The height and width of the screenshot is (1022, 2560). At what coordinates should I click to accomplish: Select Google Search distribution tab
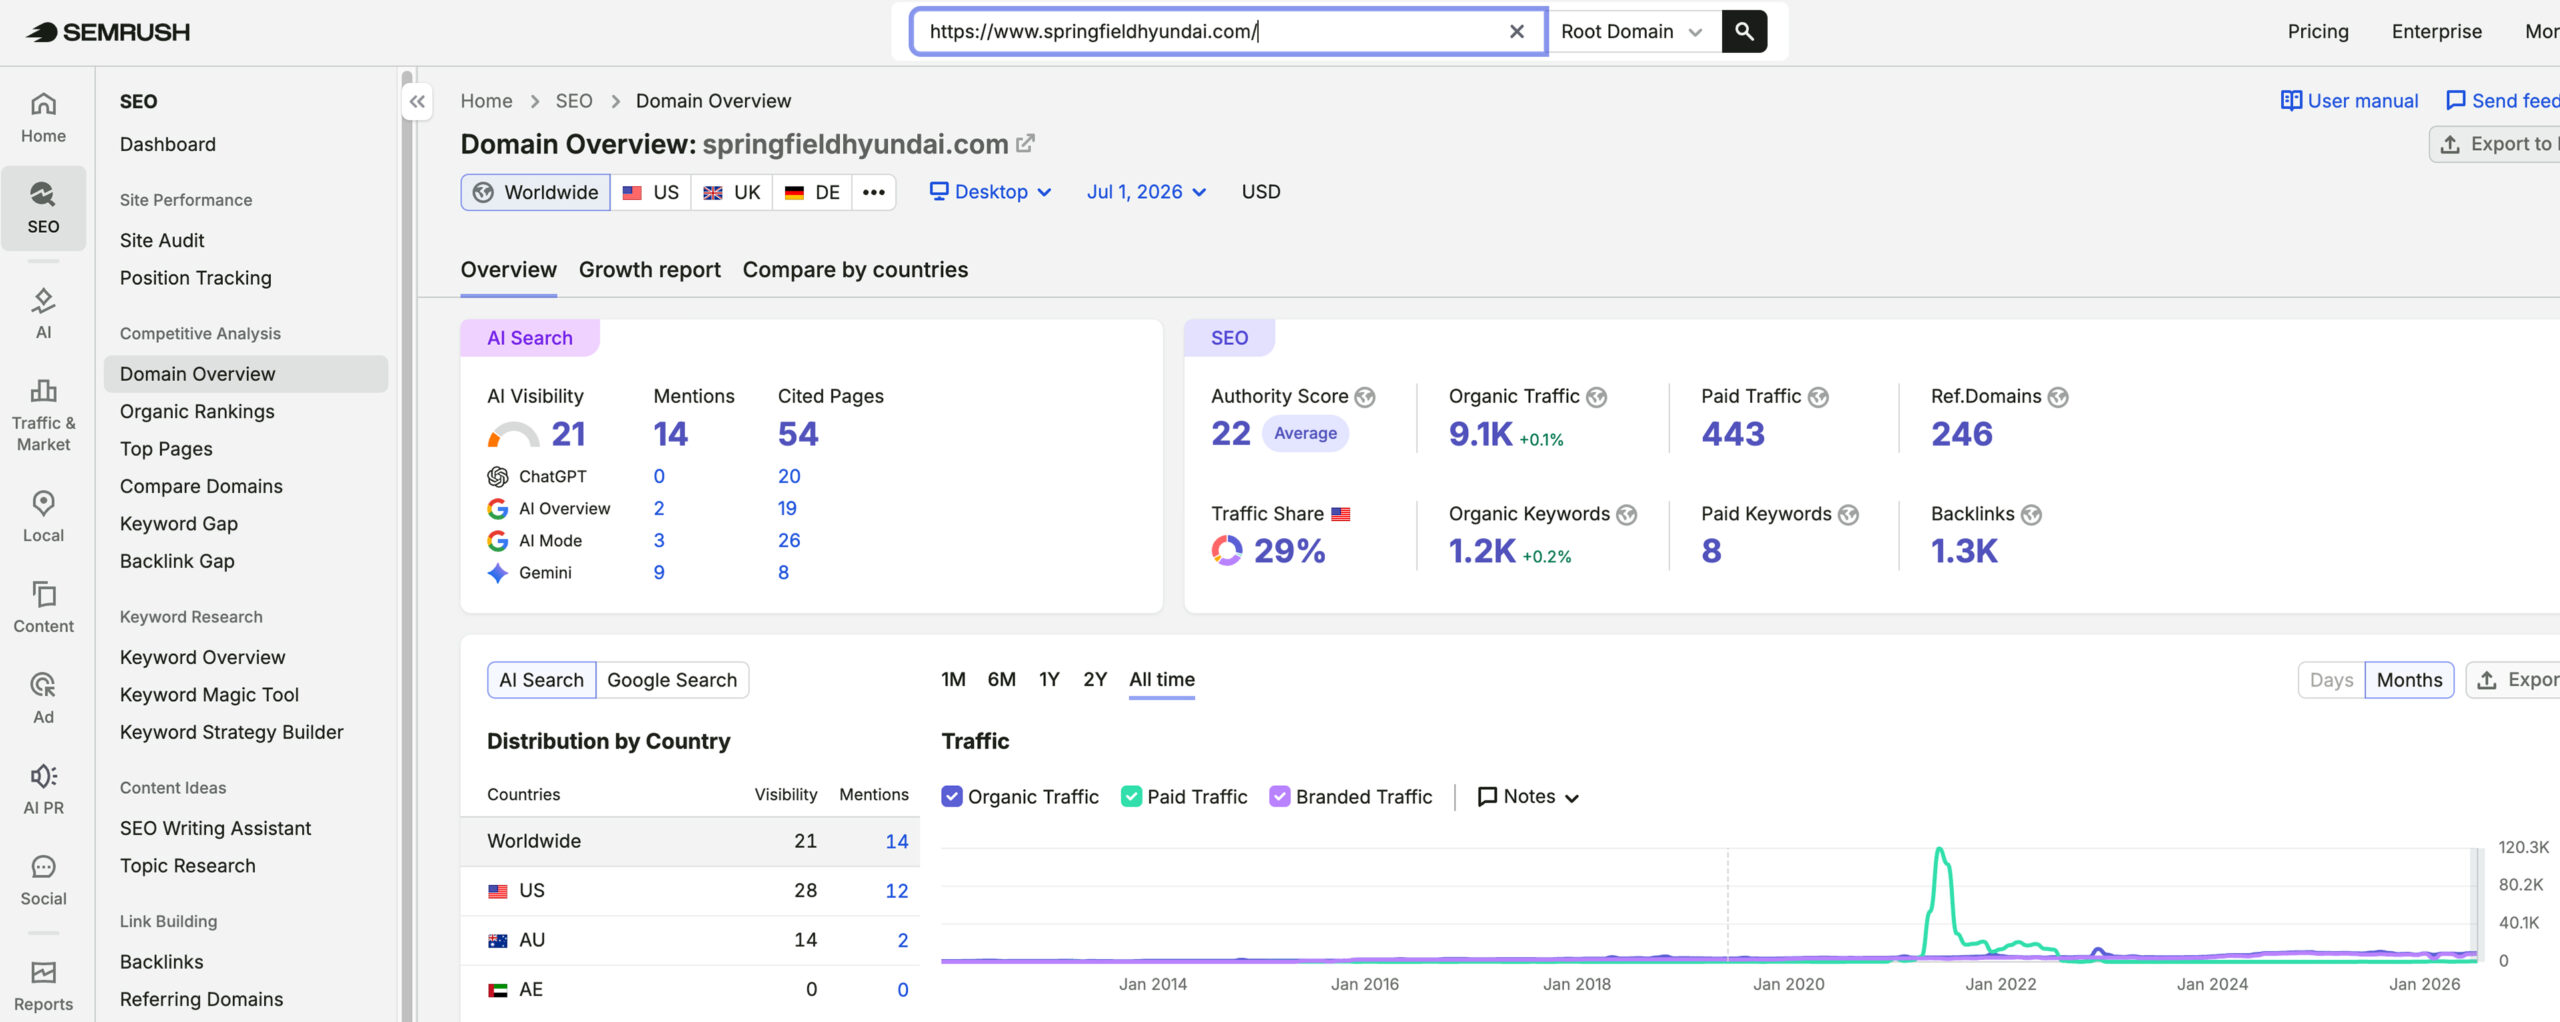(672, 680)
